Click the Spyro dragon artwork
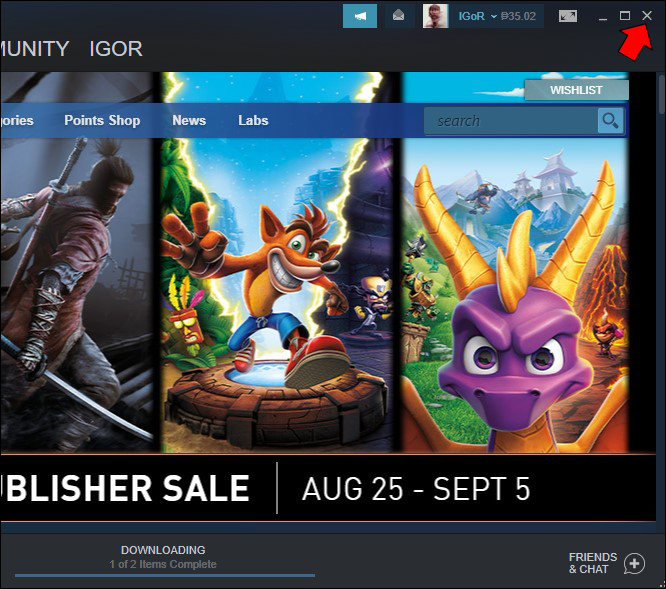This screenshot has width=666, height=589. coord(515,262)
